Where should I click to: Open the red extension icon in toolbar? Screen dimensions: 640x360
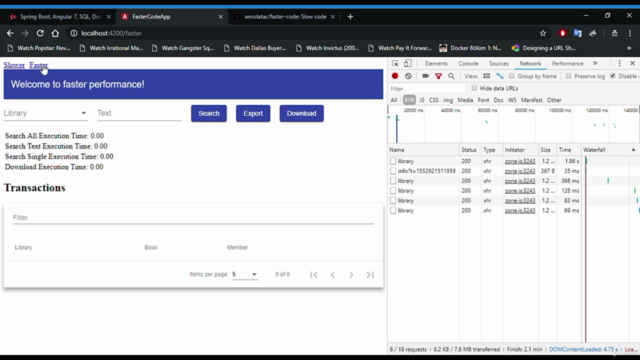(x=562, y=33)
